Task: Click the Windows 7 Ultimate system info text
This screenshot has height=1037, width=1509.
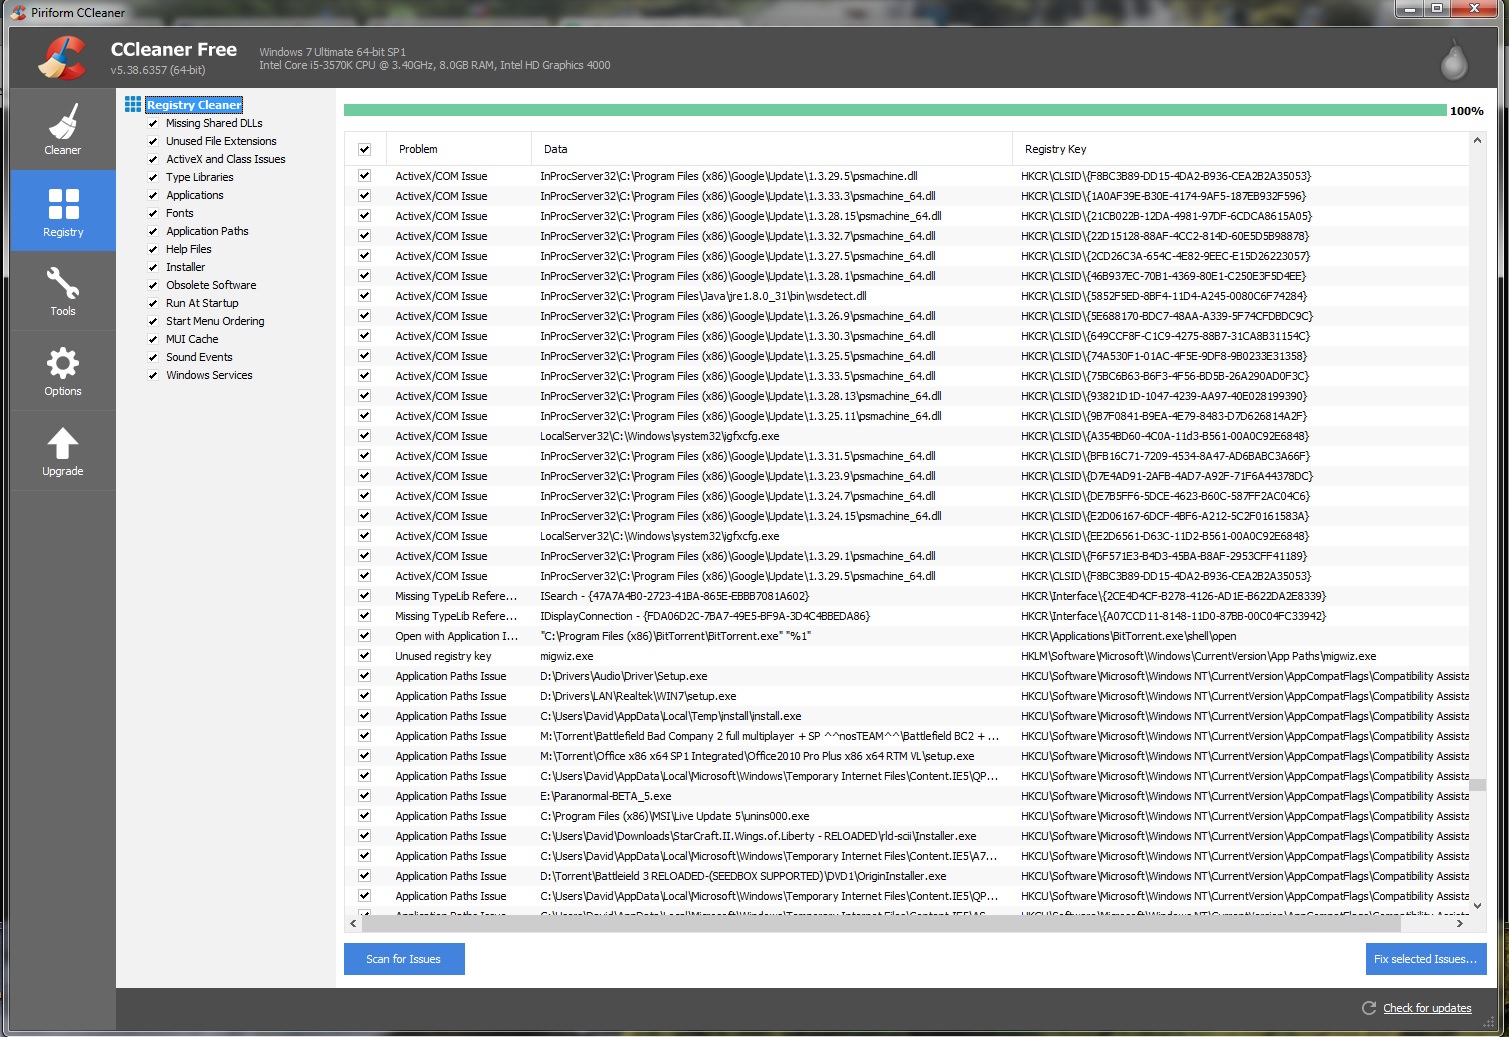Action: pyautogui.click(x=332, y=52)
